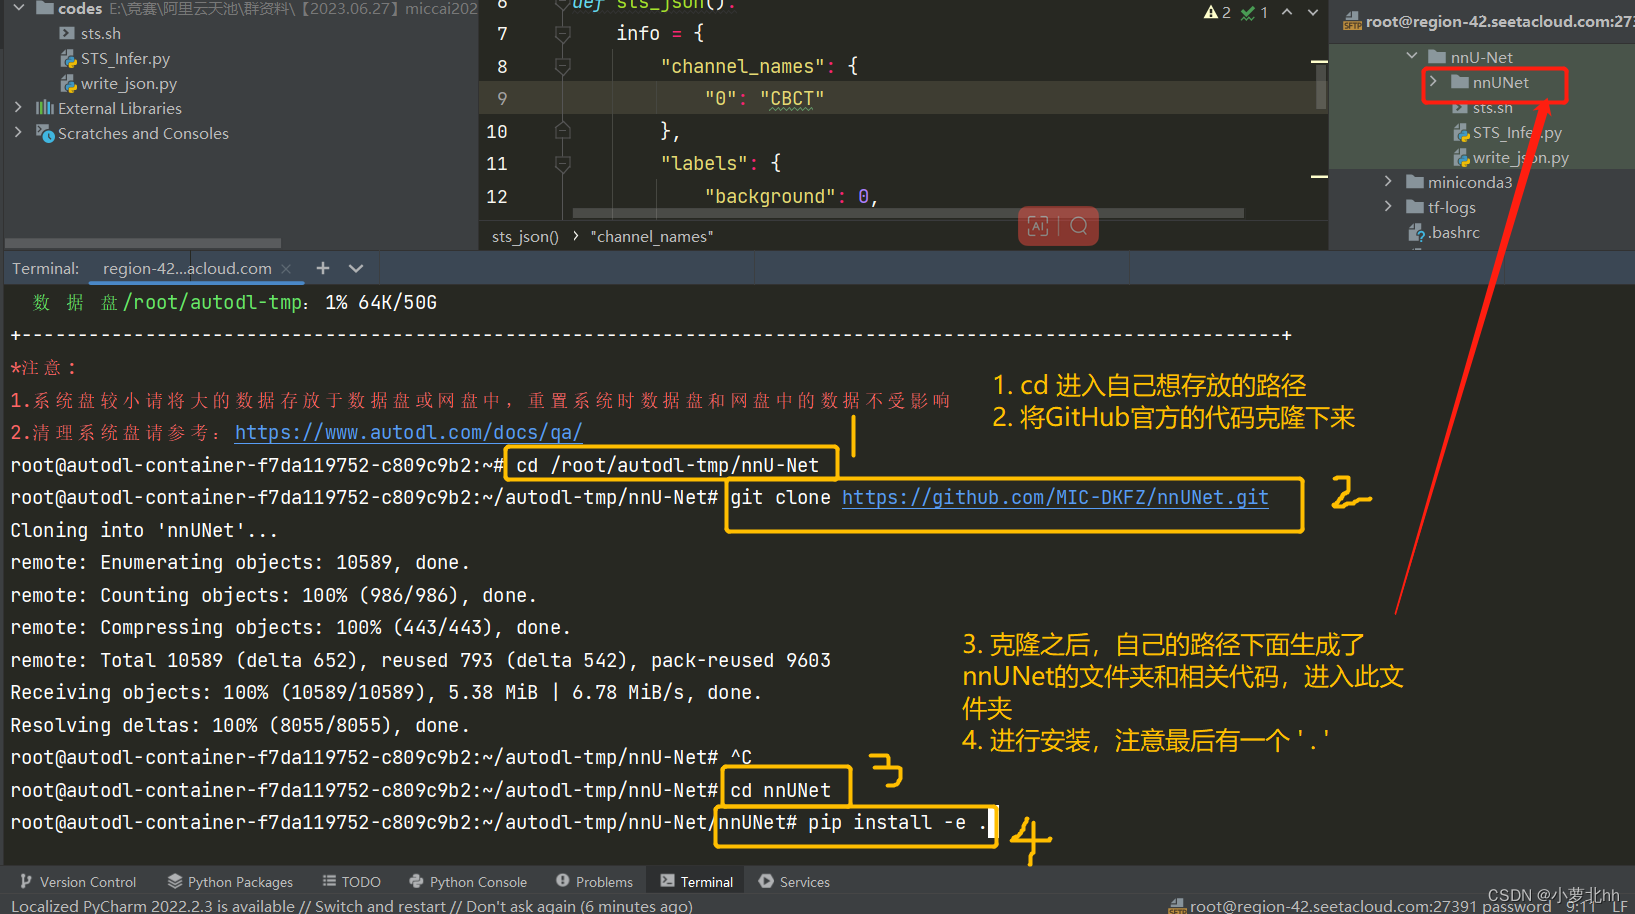This screenshot has height=914, width=1635.
Task: Open the STS_Infer.py file in project tree
Action: [124, 59]
